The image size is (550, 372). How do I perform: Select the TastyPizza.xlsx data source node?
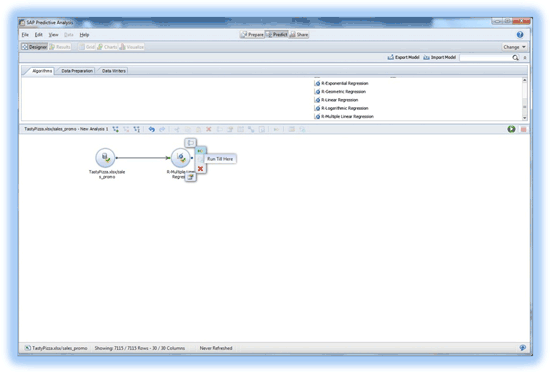coord(105,158)
